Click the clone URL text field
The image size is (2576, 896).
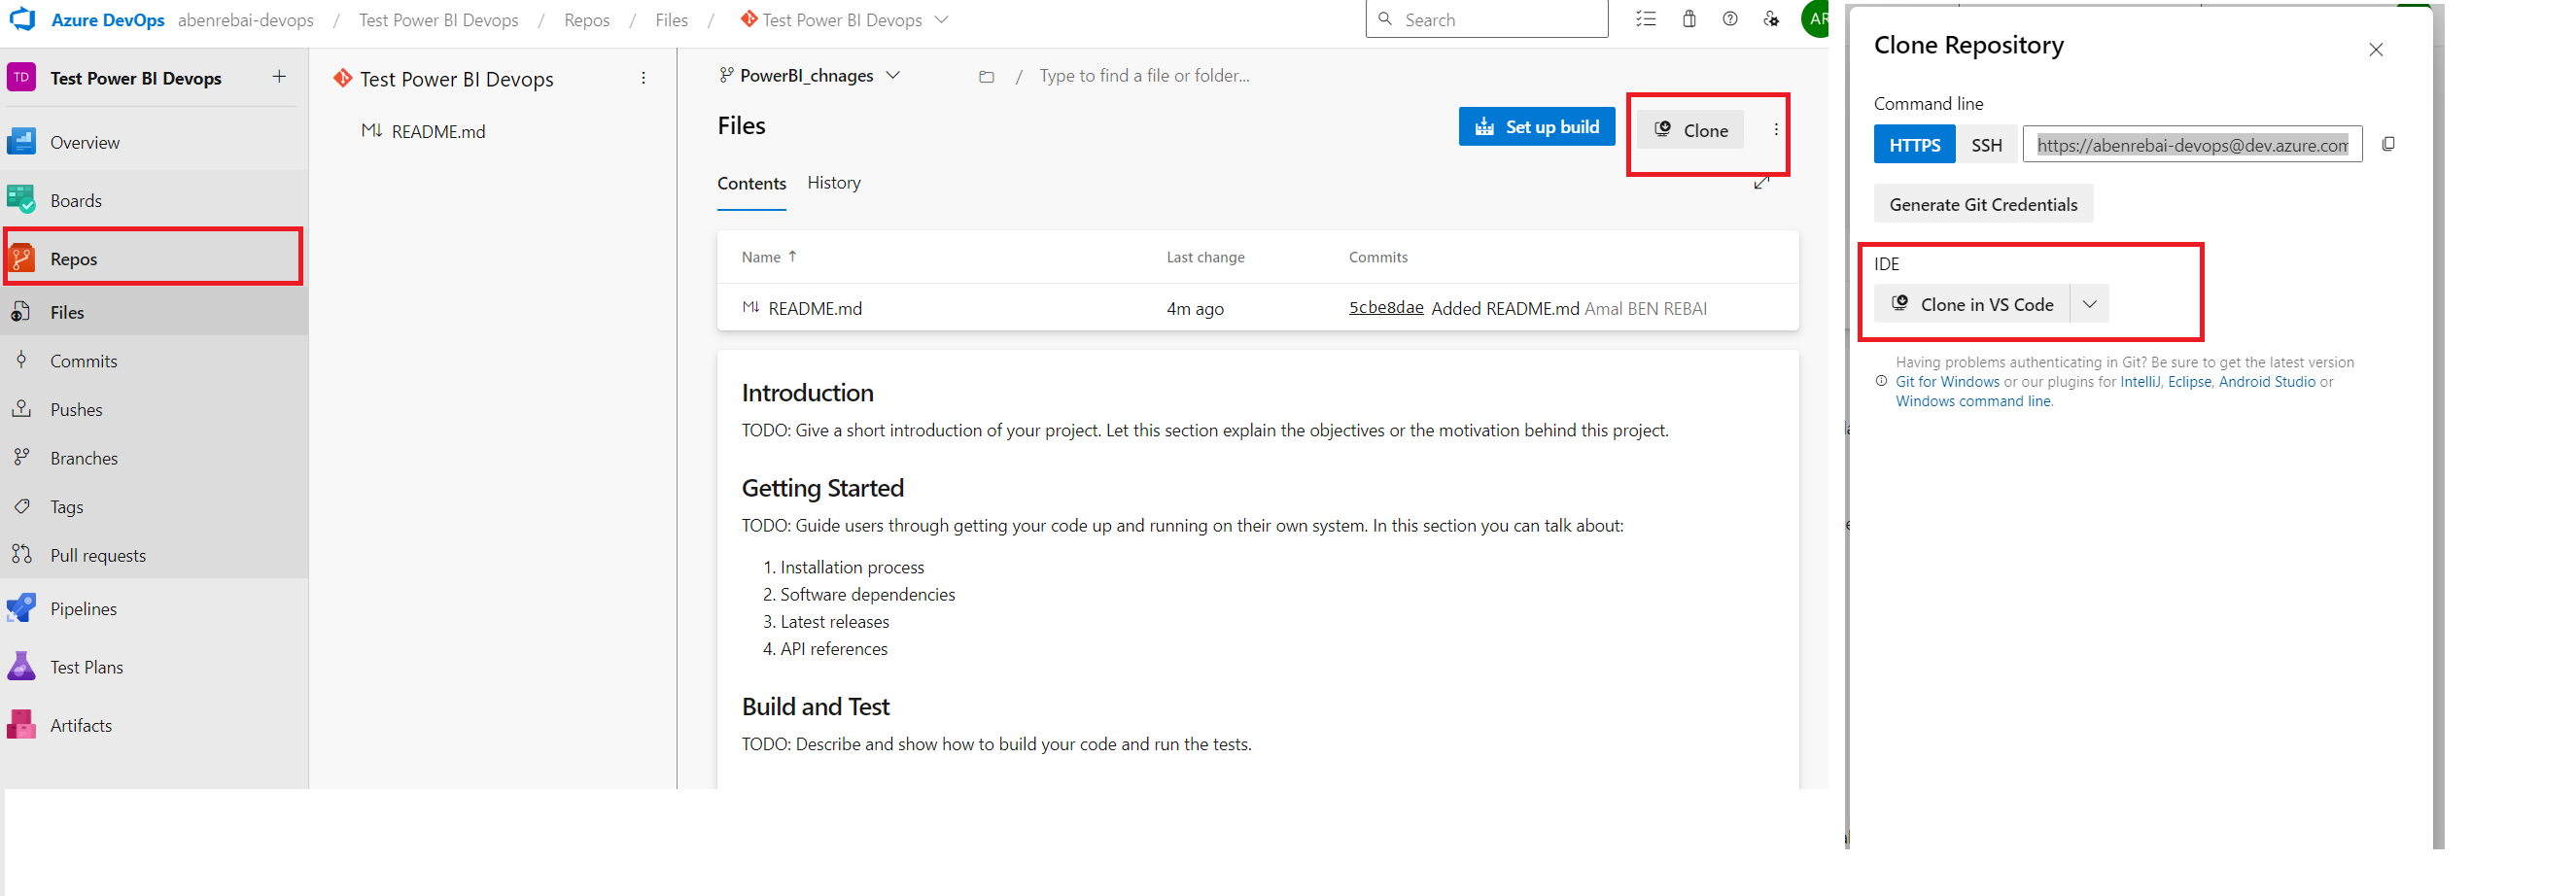(x=2192, y=144)
